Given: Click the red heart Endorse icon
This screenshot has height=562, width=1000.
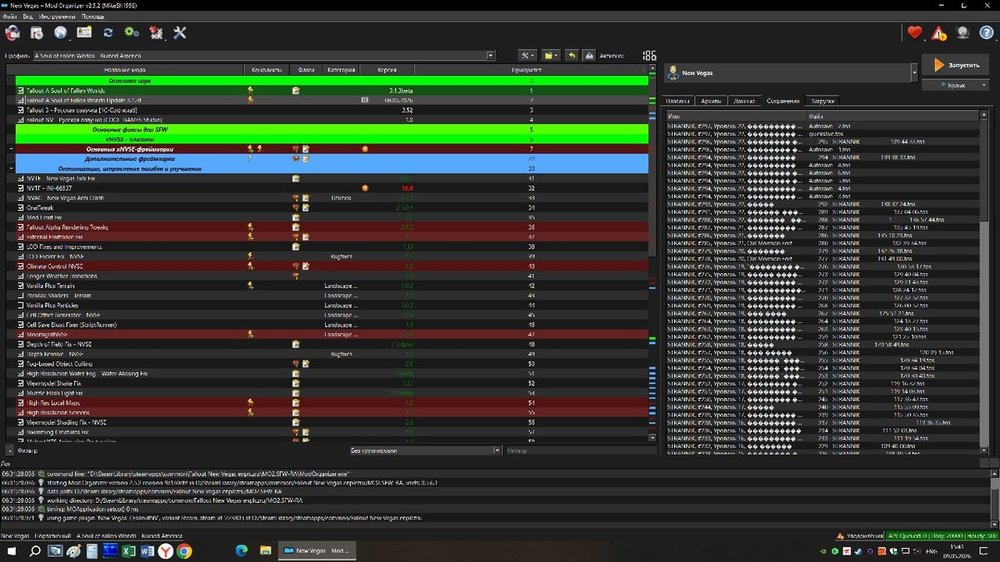Looking at the screenshot, I should click(x=915, y=33).
